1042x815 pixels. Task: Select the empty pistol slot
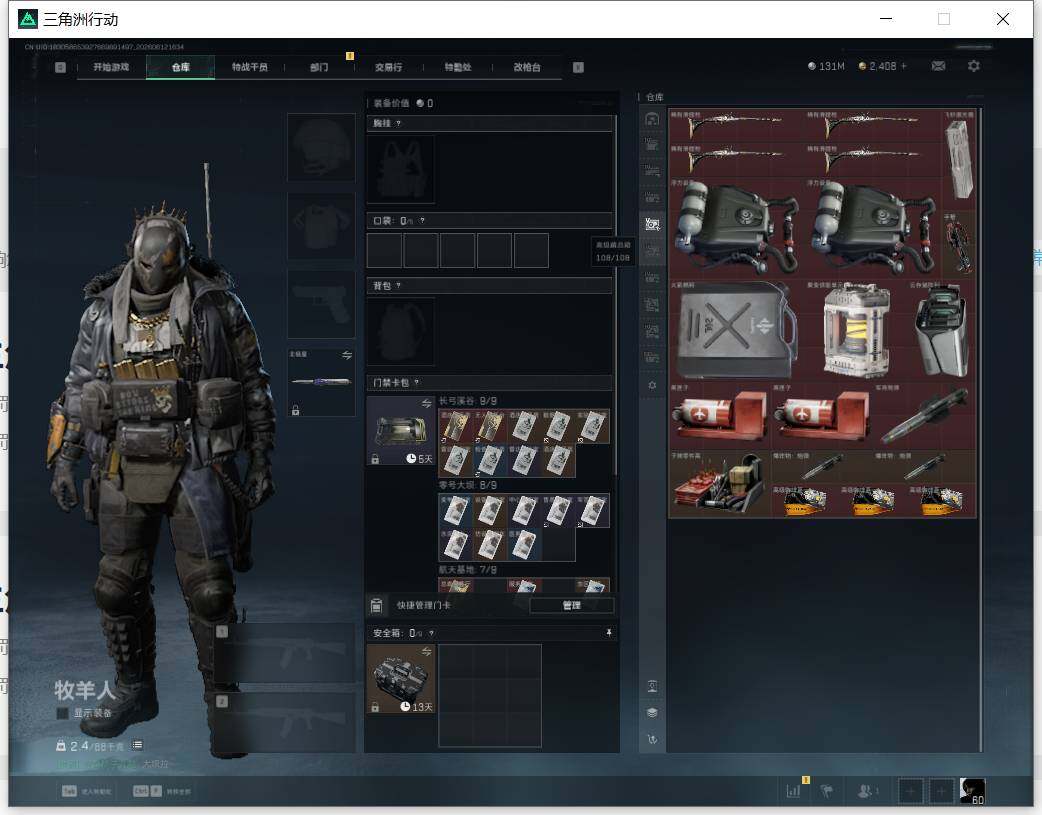click(x=321, y=304)
